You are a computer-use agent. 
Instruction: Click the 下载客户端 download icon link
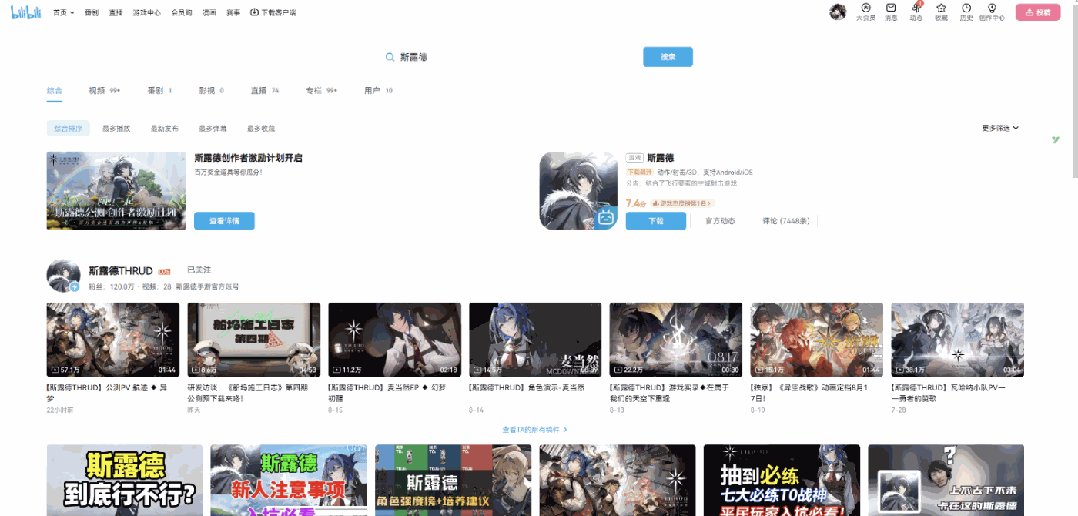273,12
